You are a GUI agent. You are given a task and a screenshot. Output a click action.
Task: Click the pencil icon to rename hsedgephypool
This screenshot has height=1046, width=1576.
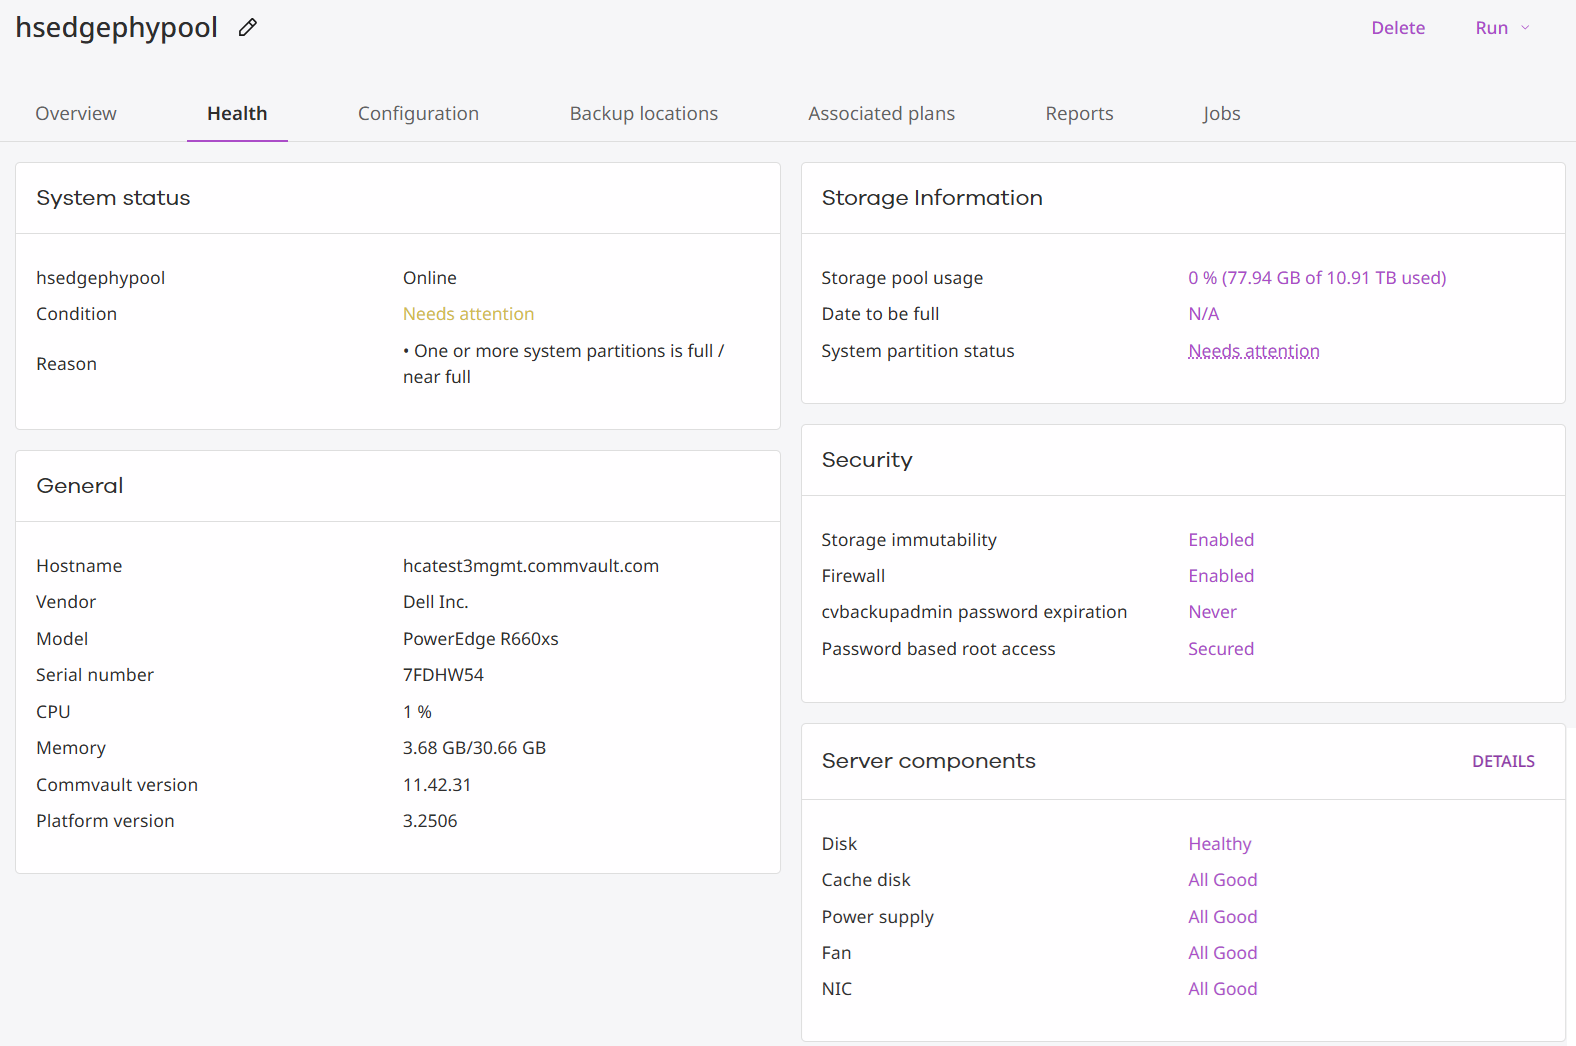pyautogui.click(x=248, y=28)
